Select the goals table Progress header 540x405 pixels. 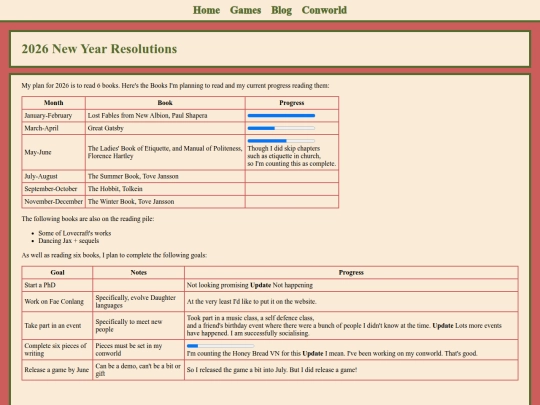[351, 272]
